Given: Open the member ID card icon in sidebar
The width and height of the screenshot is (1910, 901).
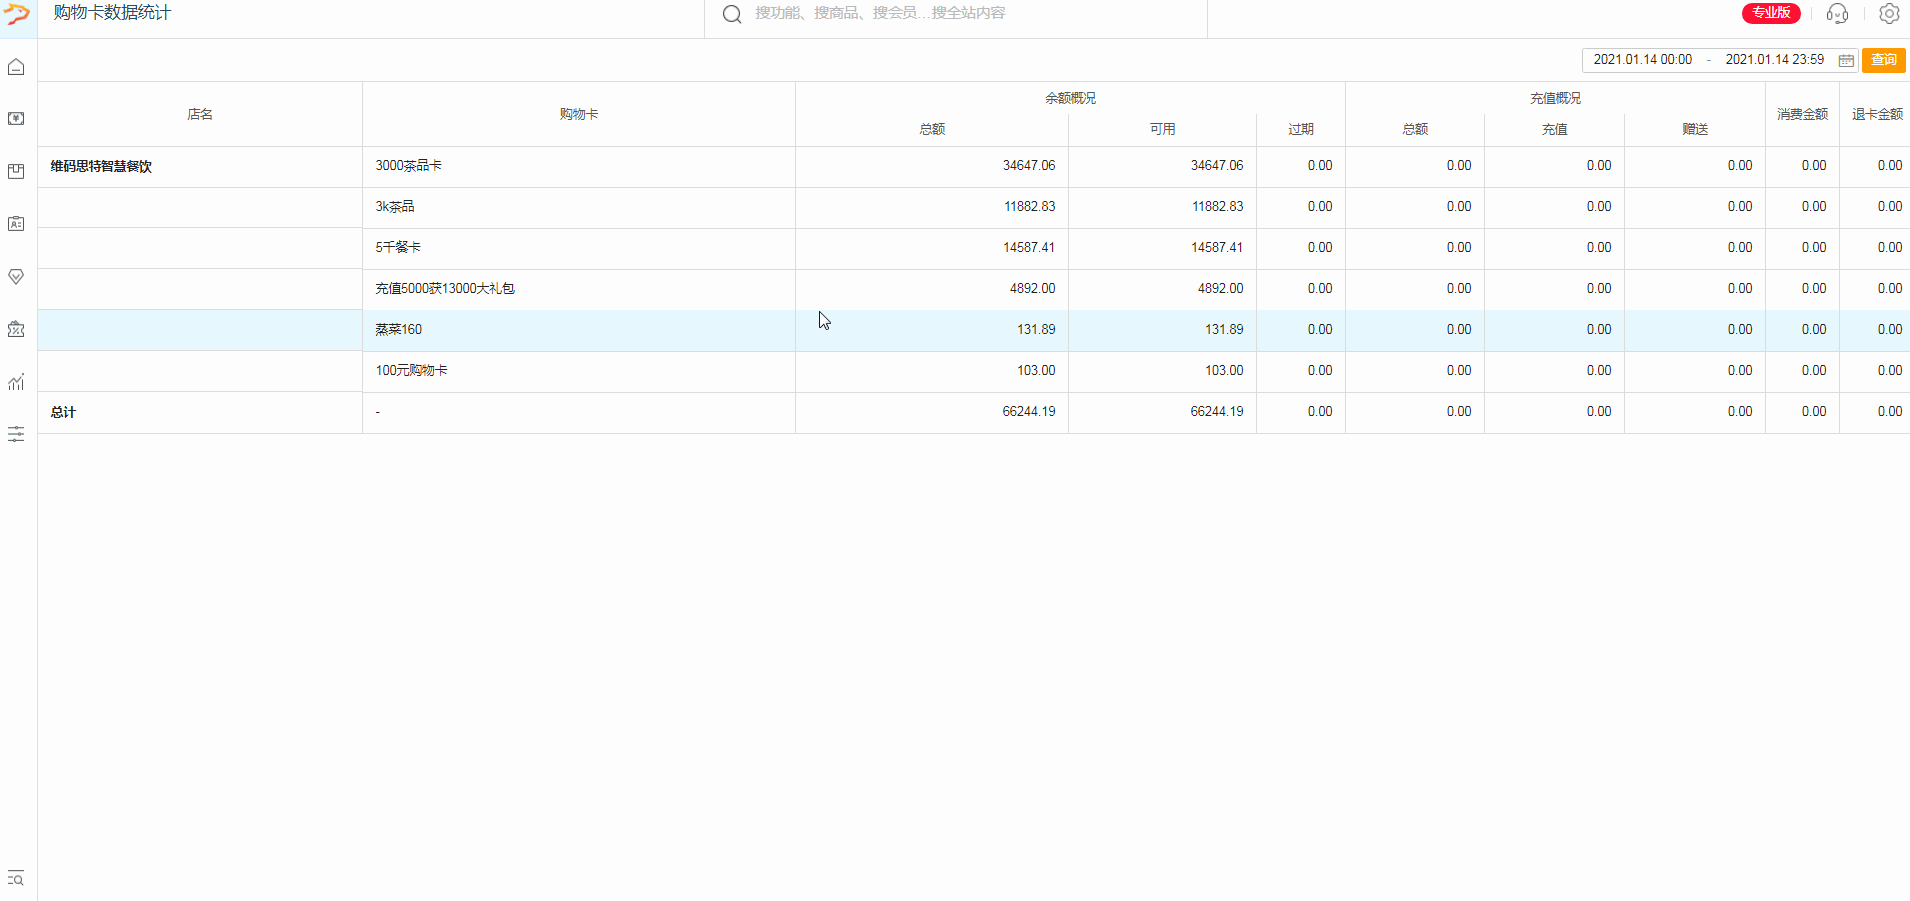Looking at the screenshot, I should [x=16, y=224].
